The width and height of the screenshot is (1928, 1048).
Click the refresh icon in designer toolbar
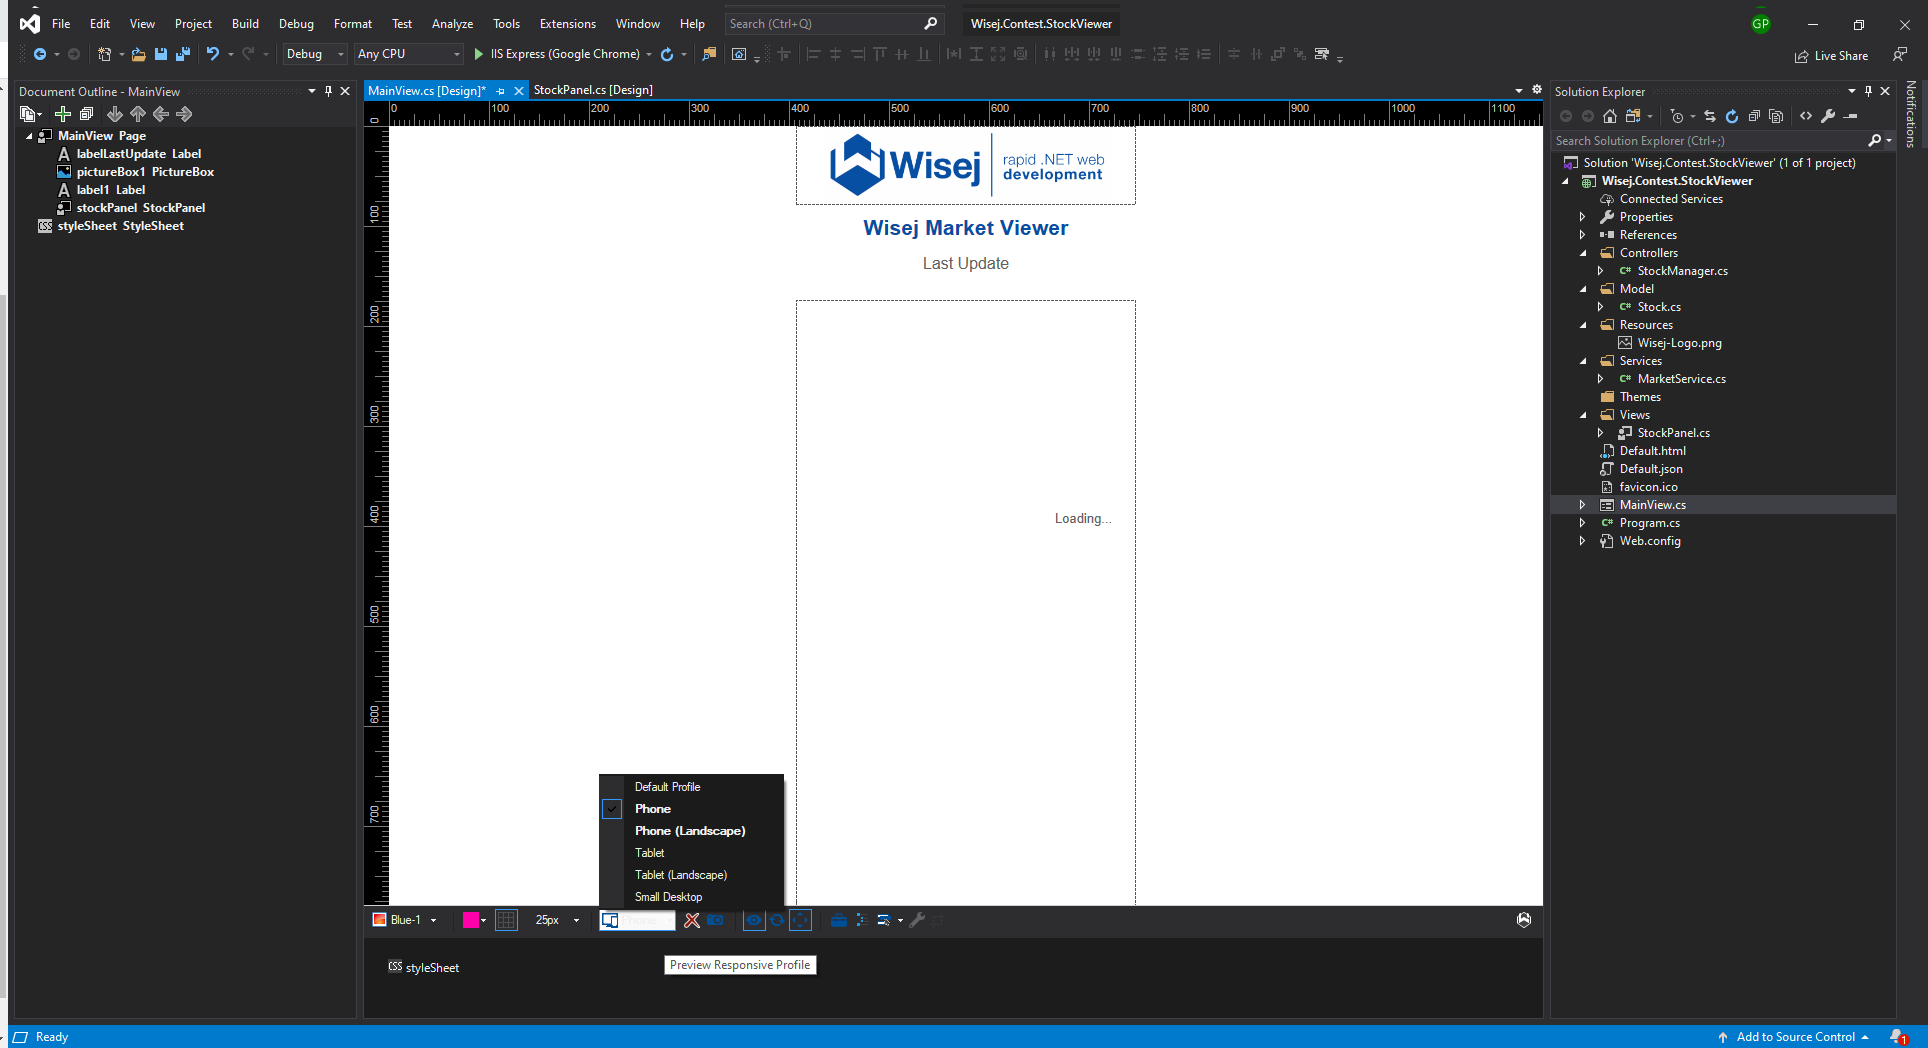pyautogui.click(x=777, y=920)
